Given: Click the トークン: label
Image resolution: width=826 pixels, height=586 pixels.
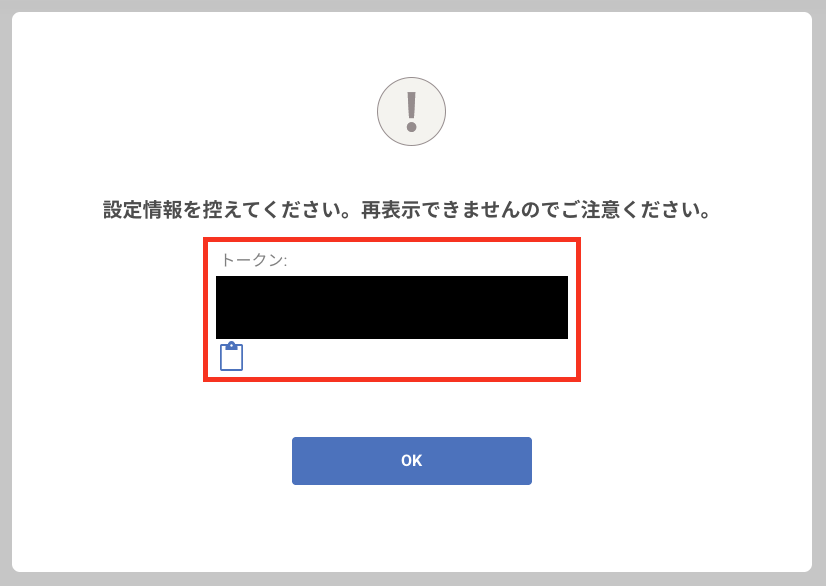Looking at the screenshot, I should [x=254, y=260].
